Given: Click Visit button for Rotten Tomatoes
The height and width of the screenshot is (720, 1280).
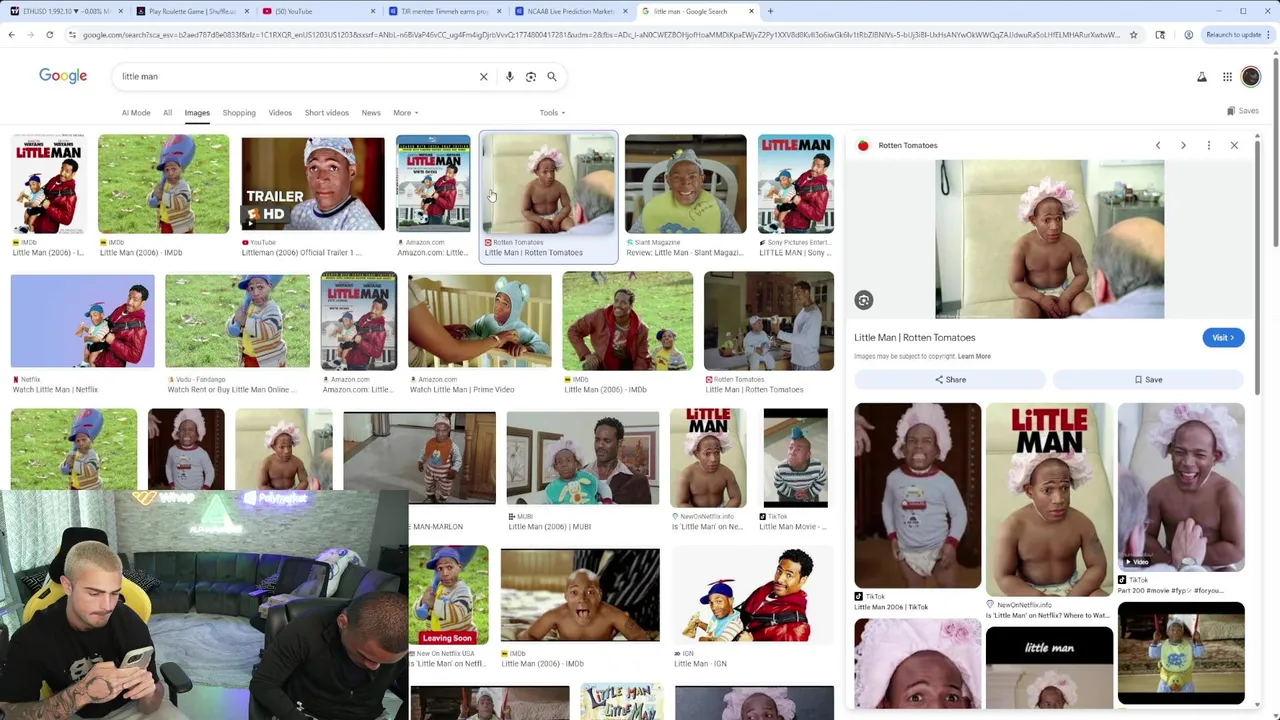Looking at the screenshot, I should pyautogui.click(x=1223, y=338).
